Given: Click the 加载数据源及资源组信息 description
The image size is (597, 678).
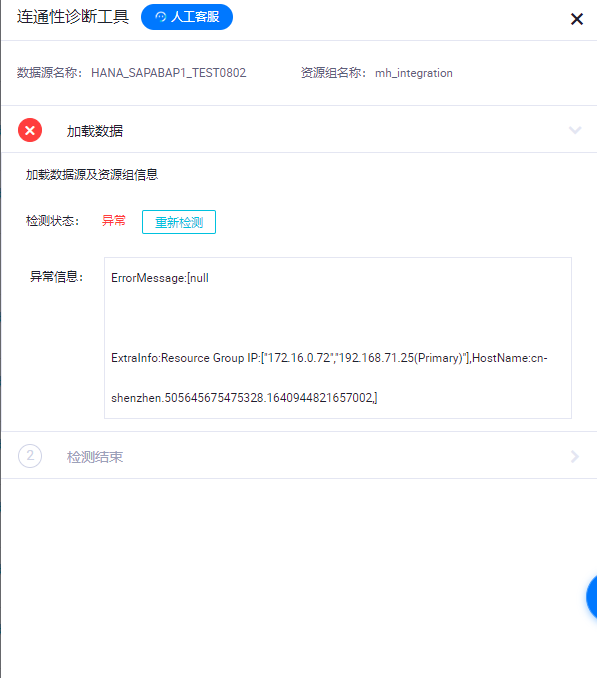Looking at the screenshot, I should coord(92,175).
